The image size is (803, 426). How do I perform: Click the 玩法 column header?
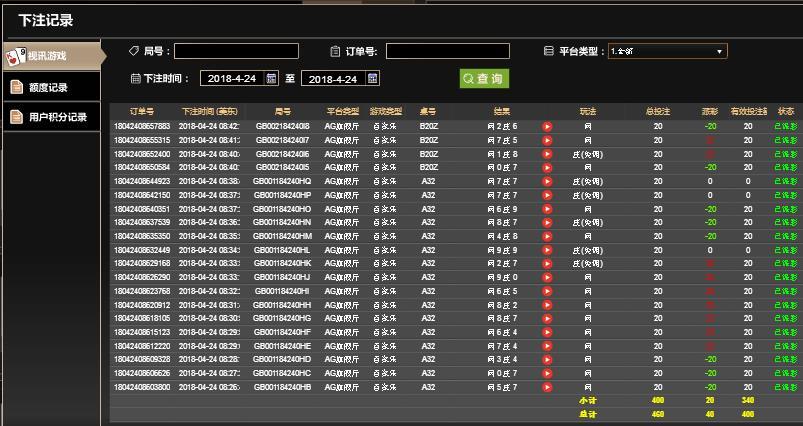click(x=588, y=111)
